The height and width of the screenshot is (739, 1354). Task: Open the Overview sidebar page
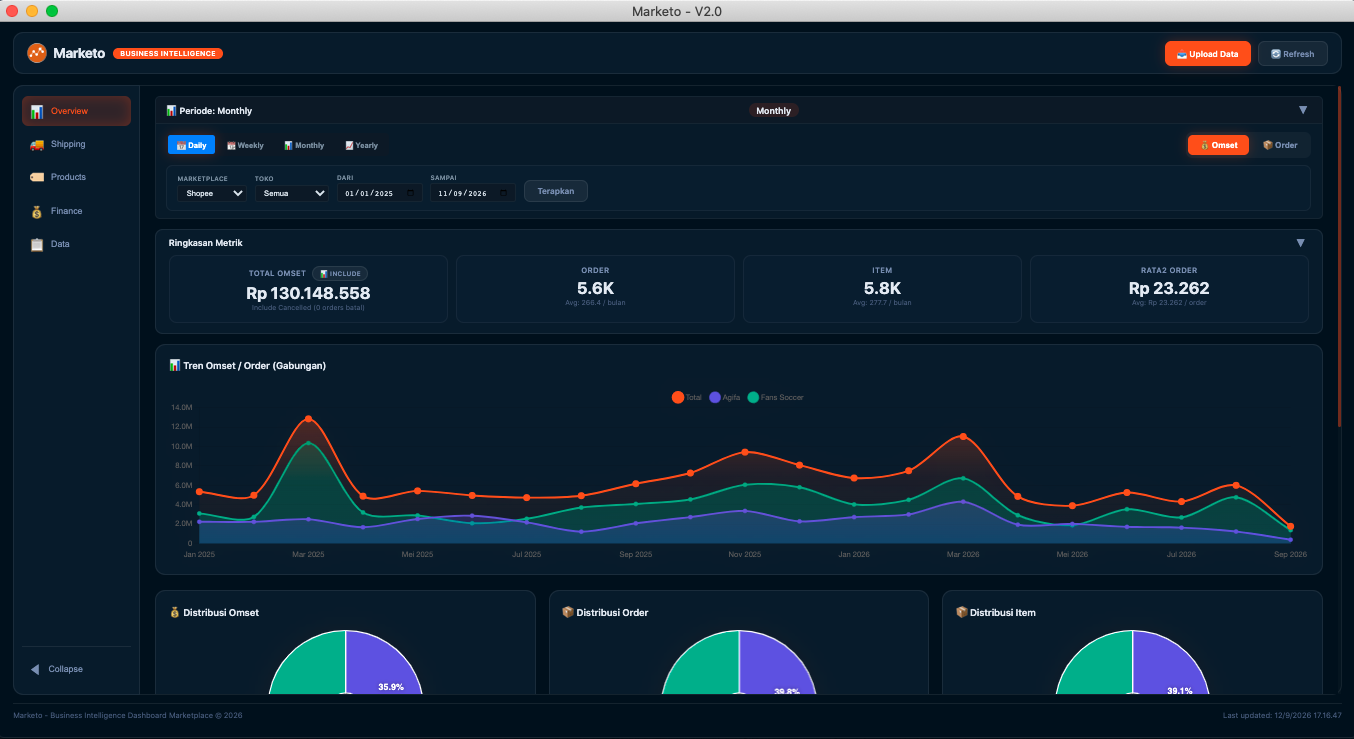point(76,111)
